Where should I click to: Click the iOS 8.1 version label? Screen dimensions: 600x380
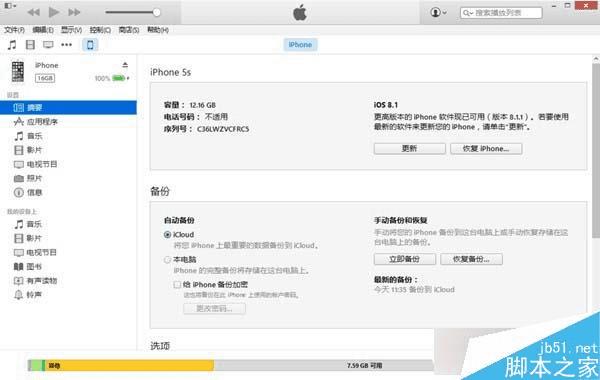(386, 105)
